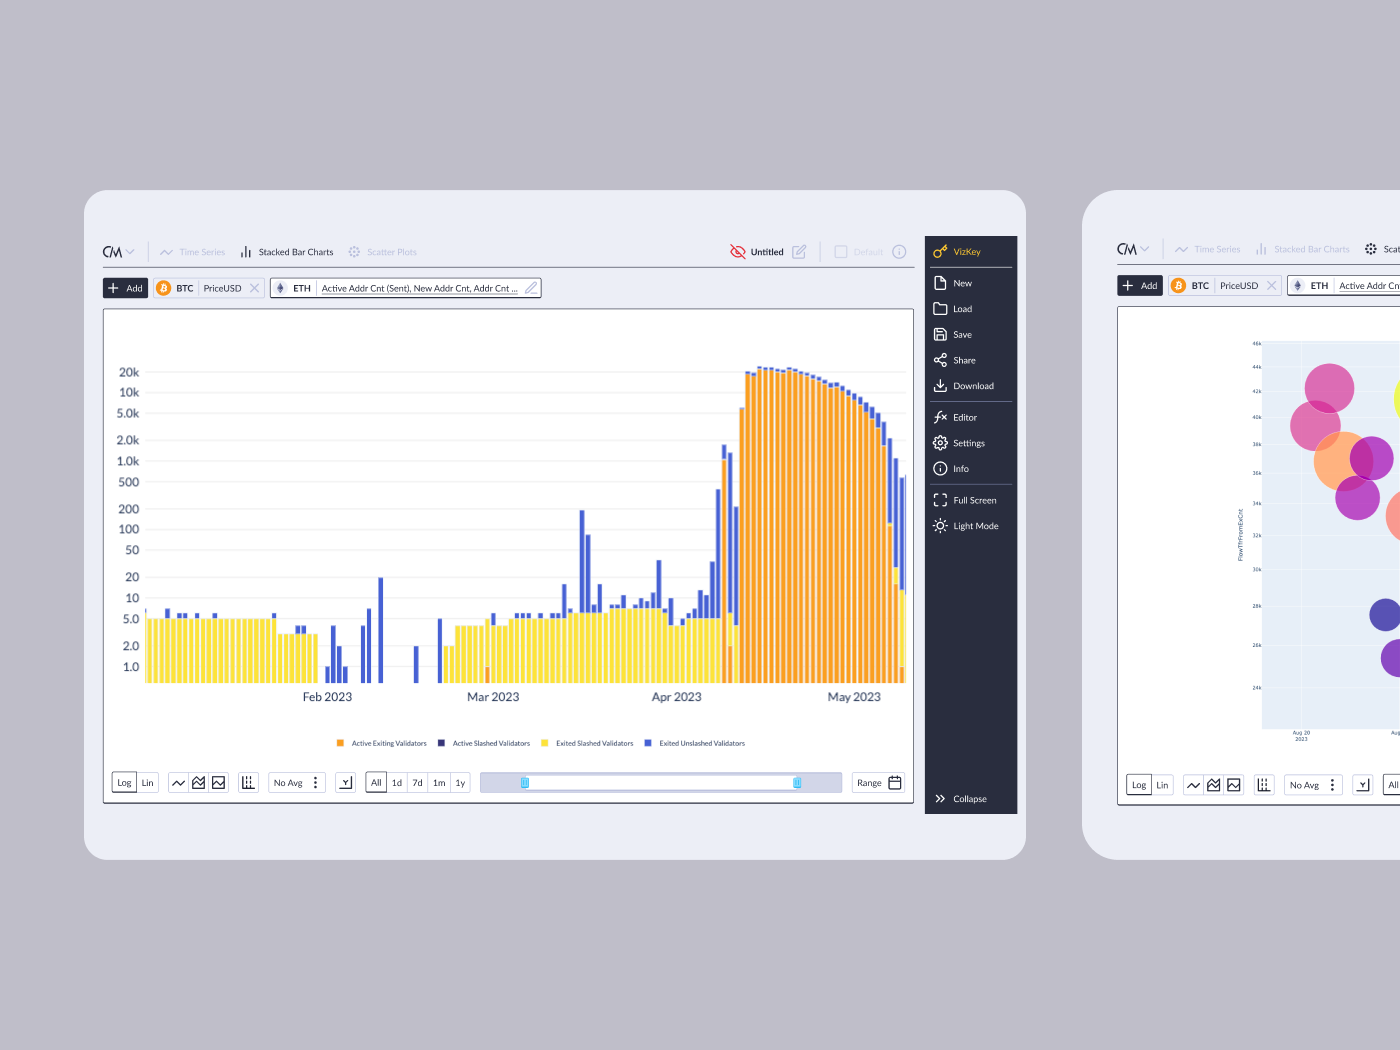Select the 1d time range

pyautogui.click(x=397, y=783)
